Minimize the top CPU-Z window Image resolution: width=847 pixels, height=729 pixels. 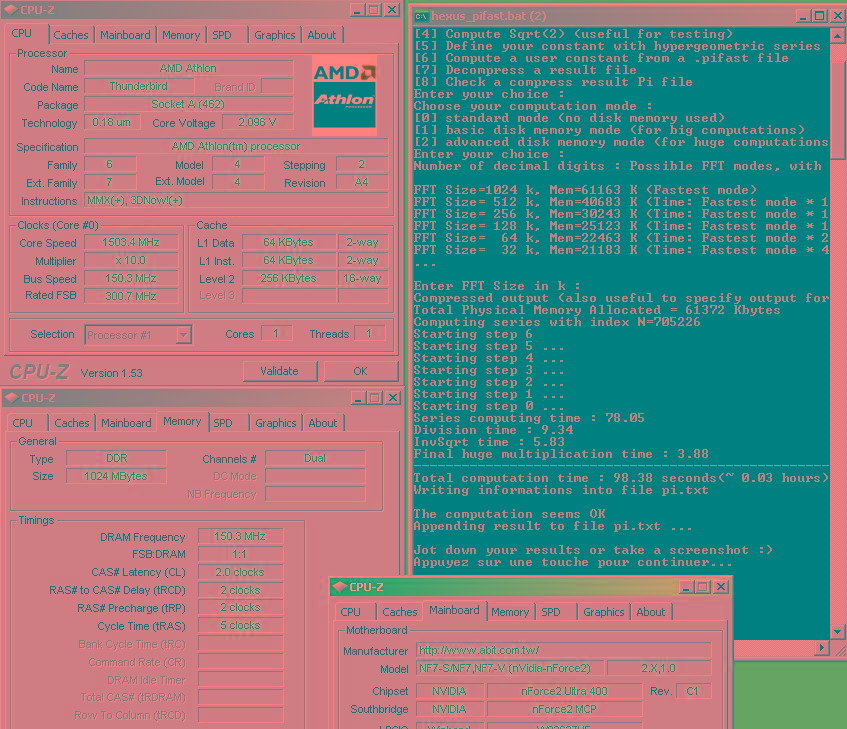[x=357, y=10]
